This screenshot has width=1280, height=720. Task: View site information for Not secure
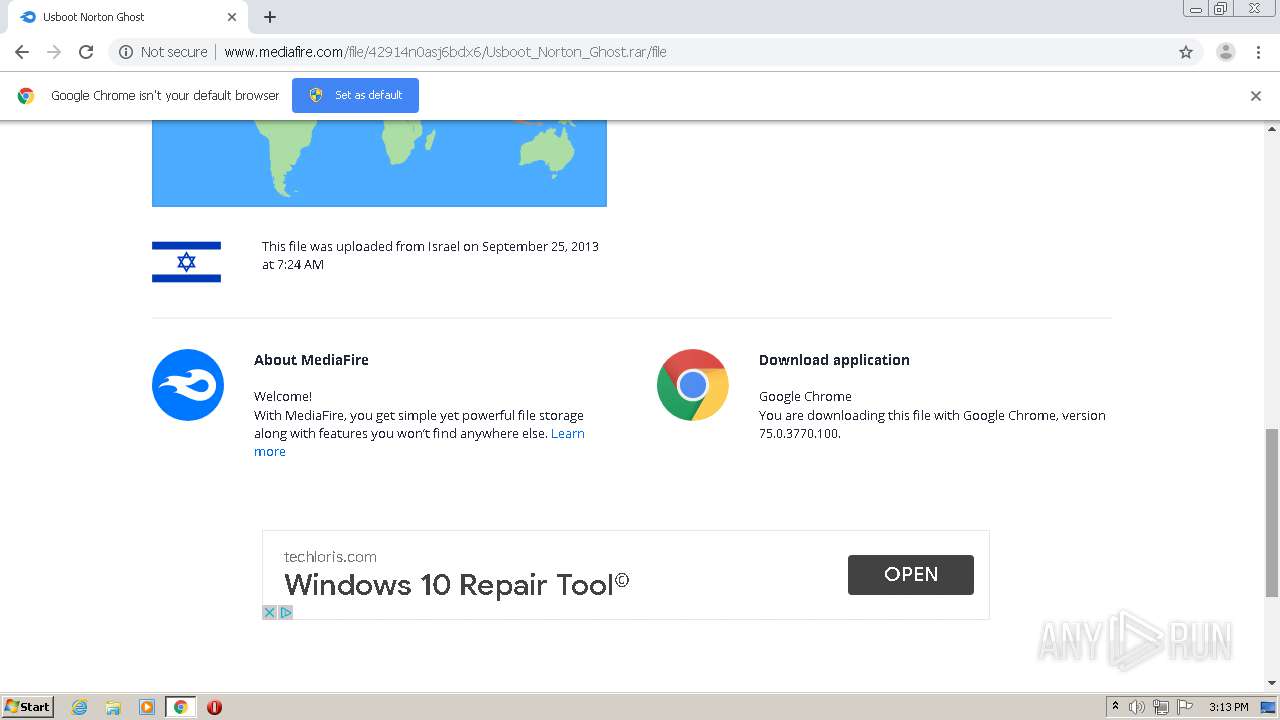pos(163,52)
